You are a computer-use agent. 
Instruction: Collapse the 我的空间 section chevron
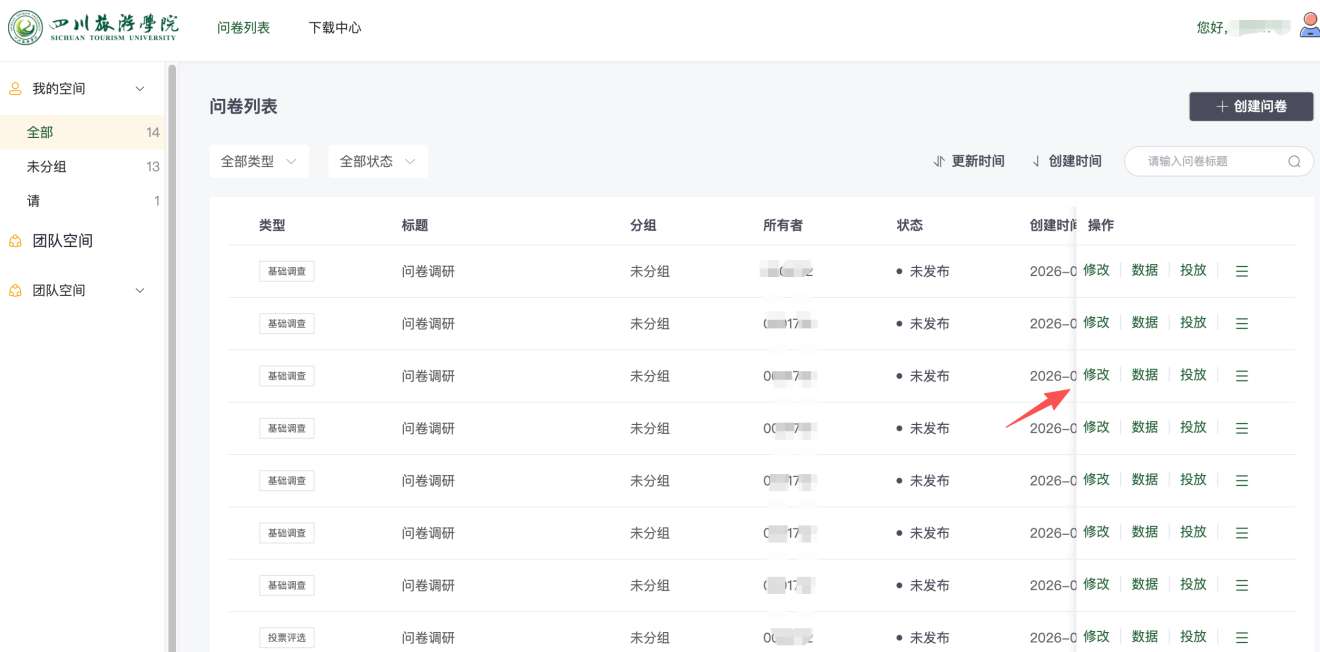pos(140,89)
